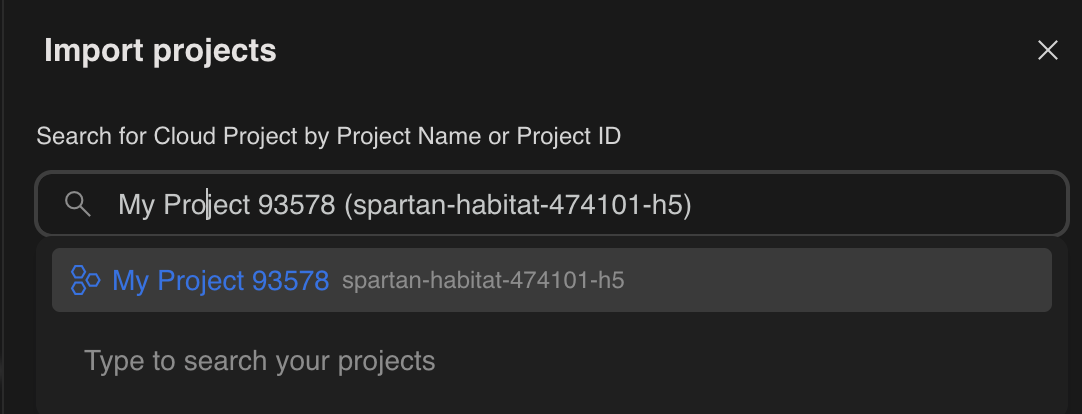Click the 'Type to search your projects' hint
1082x414 pixels.
tap(259, 361)
